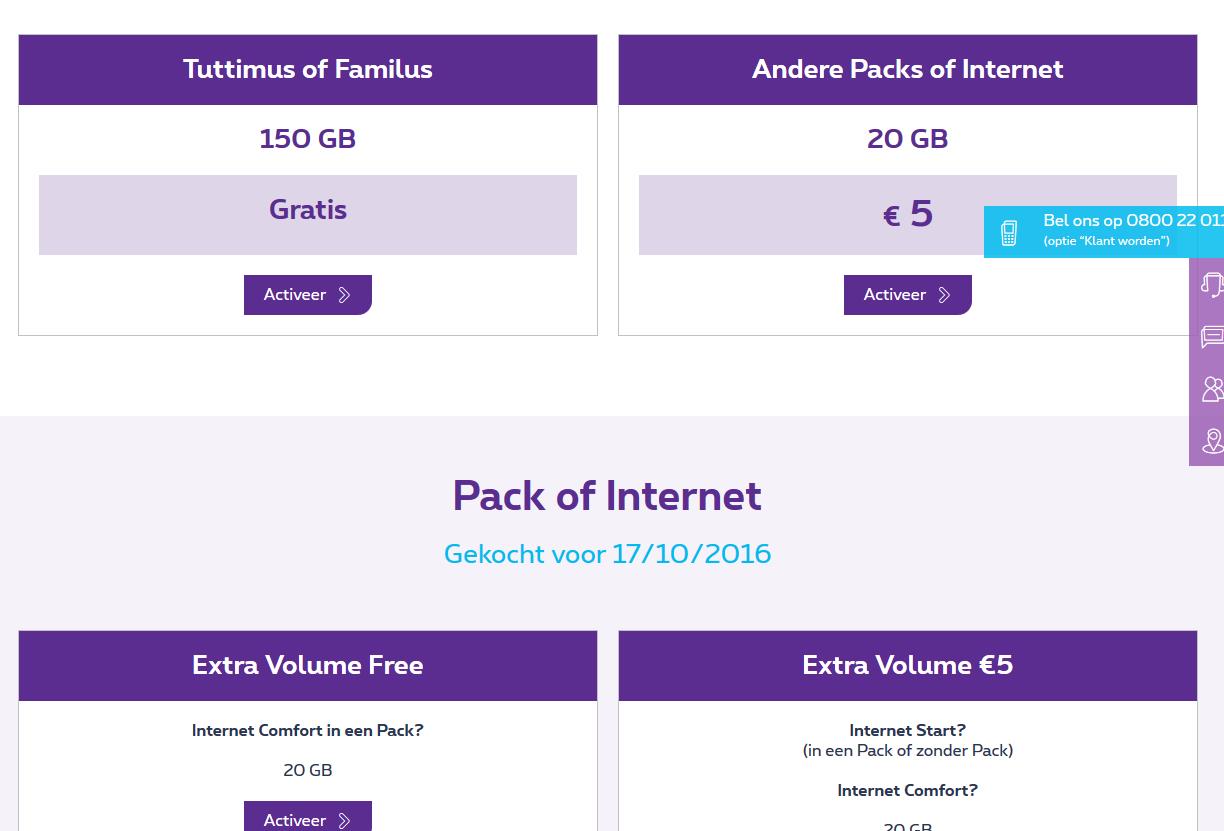Open the headset support icon in sidebar

(1211, 285)
